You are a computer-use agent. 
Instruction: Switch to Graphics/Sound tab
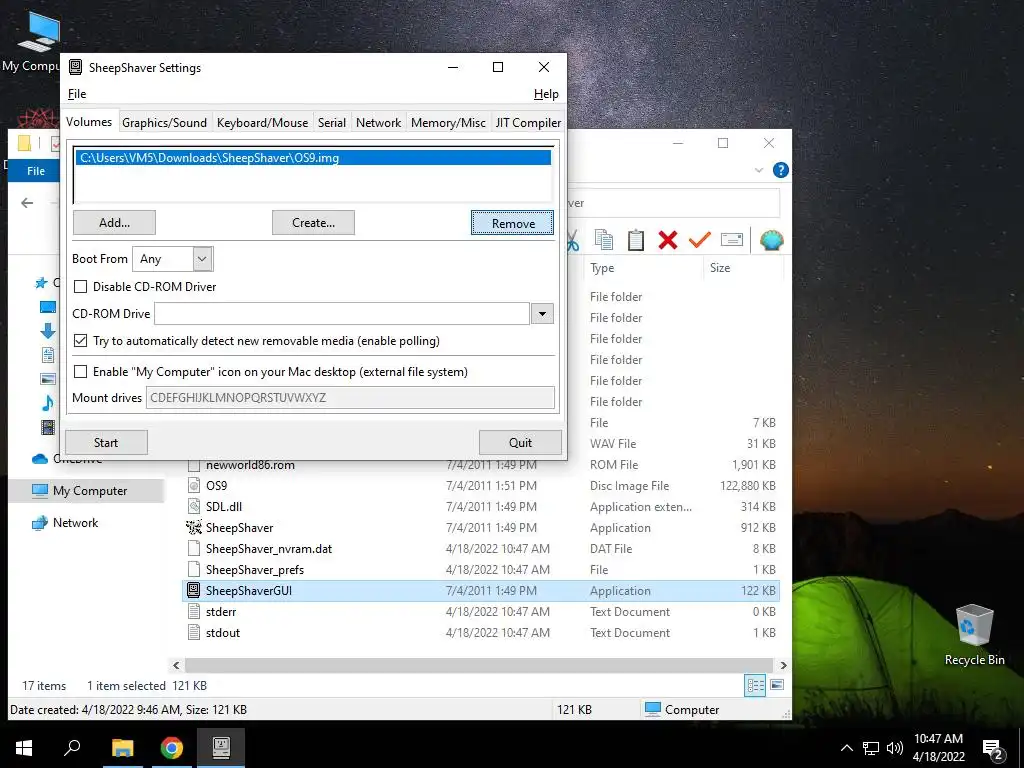[x=164, y=123]
